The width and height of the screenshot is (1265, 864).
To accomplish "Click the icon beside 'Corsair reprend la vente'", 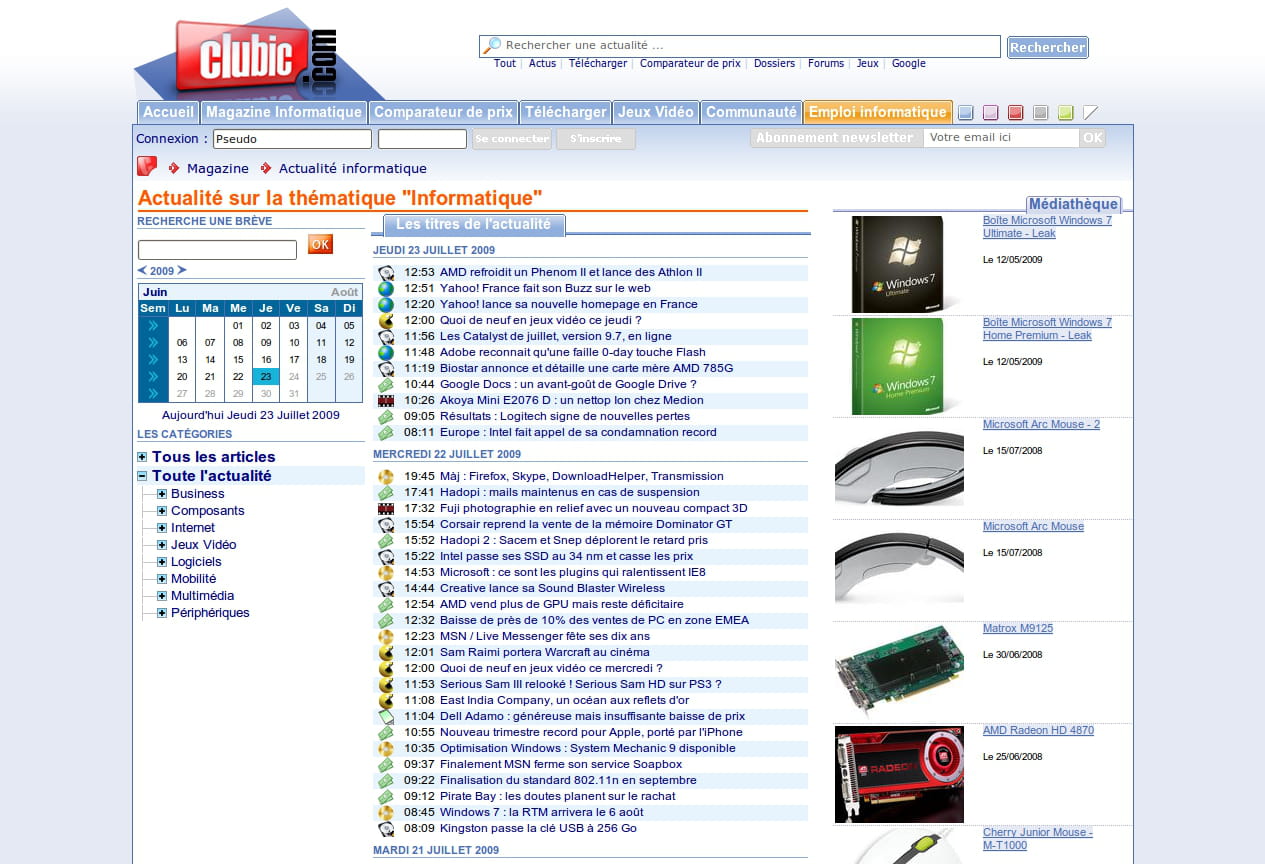I will click(x=386, y=524).
